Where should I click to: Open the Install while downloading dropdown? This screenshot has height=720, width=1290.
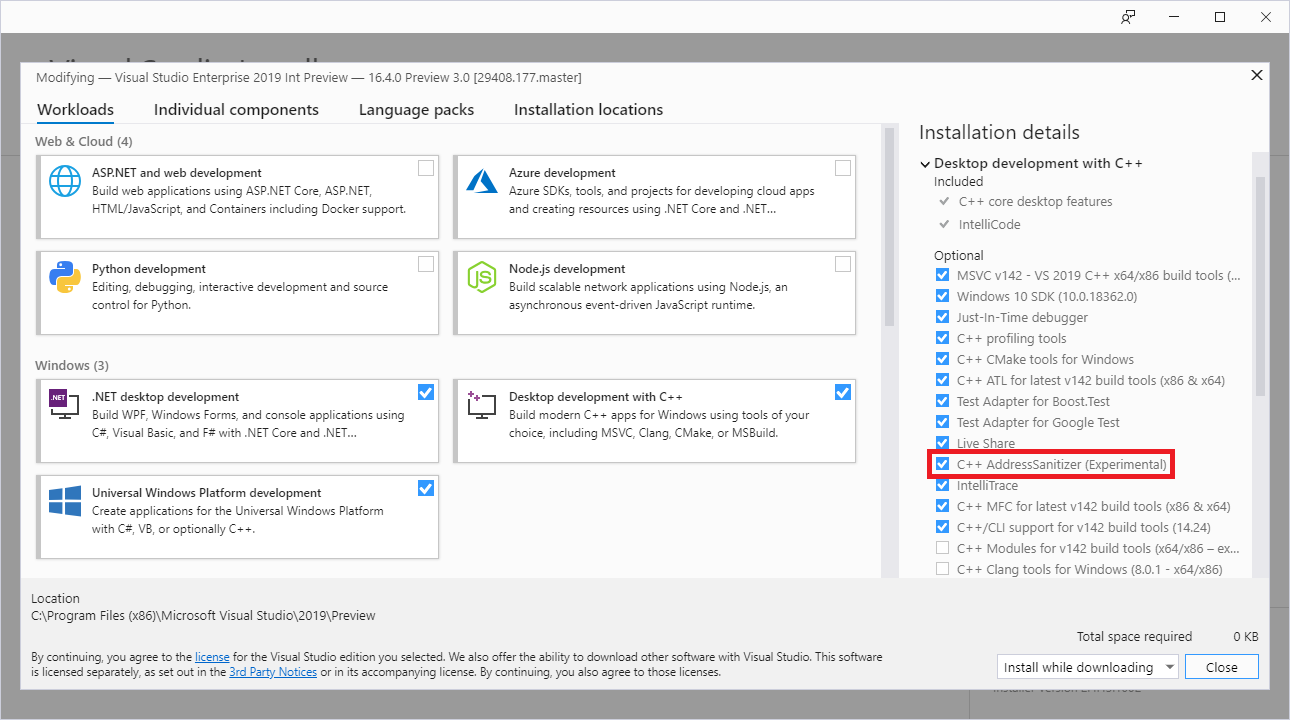1087,666
